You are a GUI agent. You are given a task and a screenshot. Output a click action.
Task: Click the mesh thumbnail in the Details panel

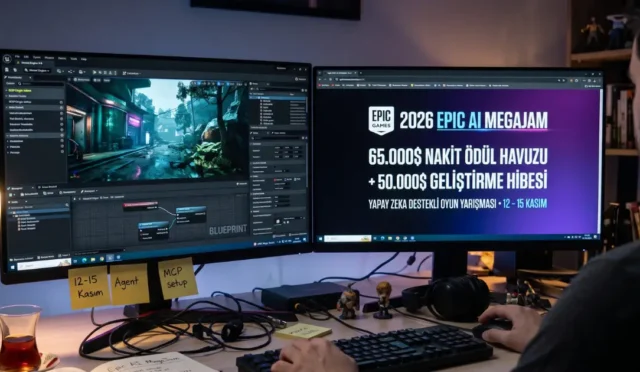(x=278, y=221)
